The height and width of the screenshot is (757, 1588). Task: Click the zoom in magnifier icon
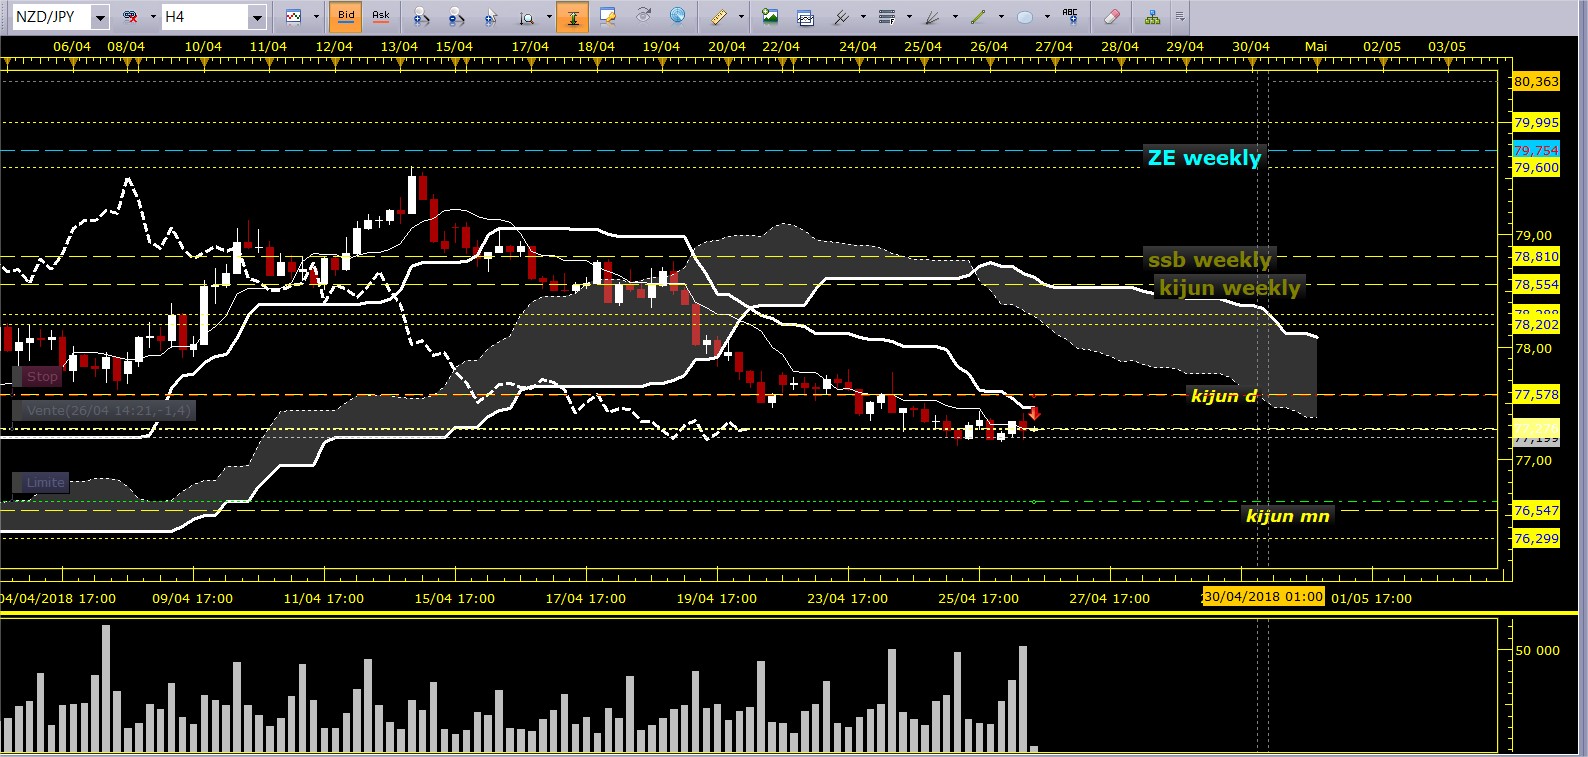(x=421, y=17)
